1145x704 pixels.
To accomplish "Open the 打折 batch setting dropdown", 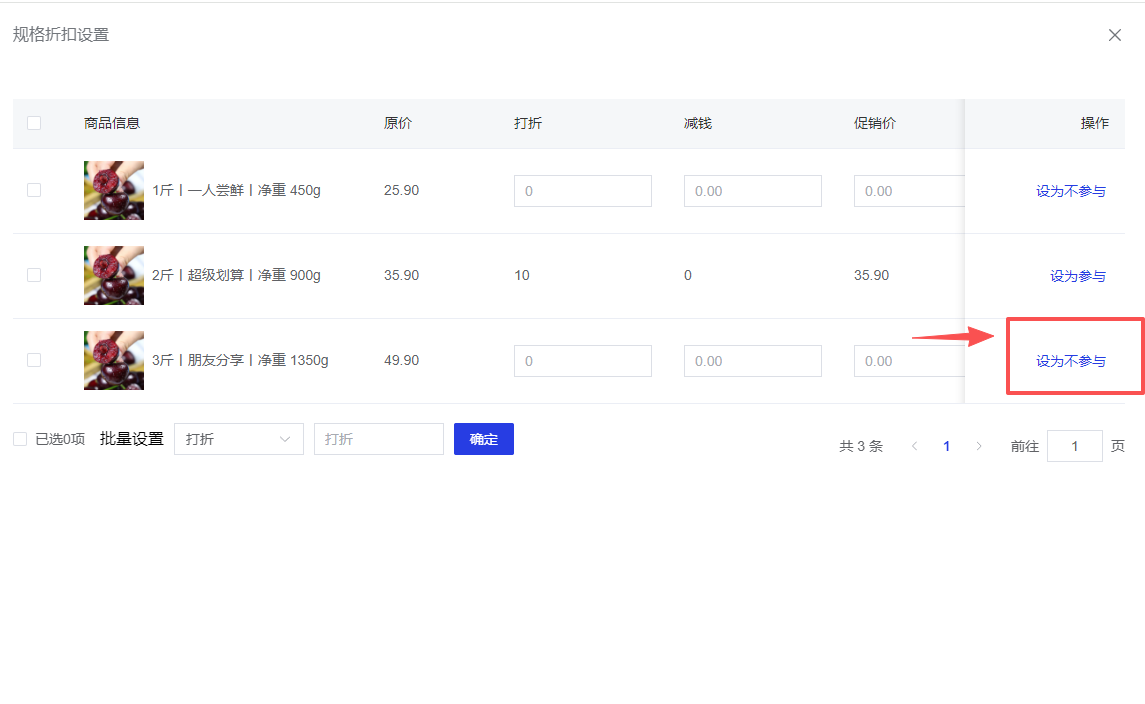I will point(238,439).
